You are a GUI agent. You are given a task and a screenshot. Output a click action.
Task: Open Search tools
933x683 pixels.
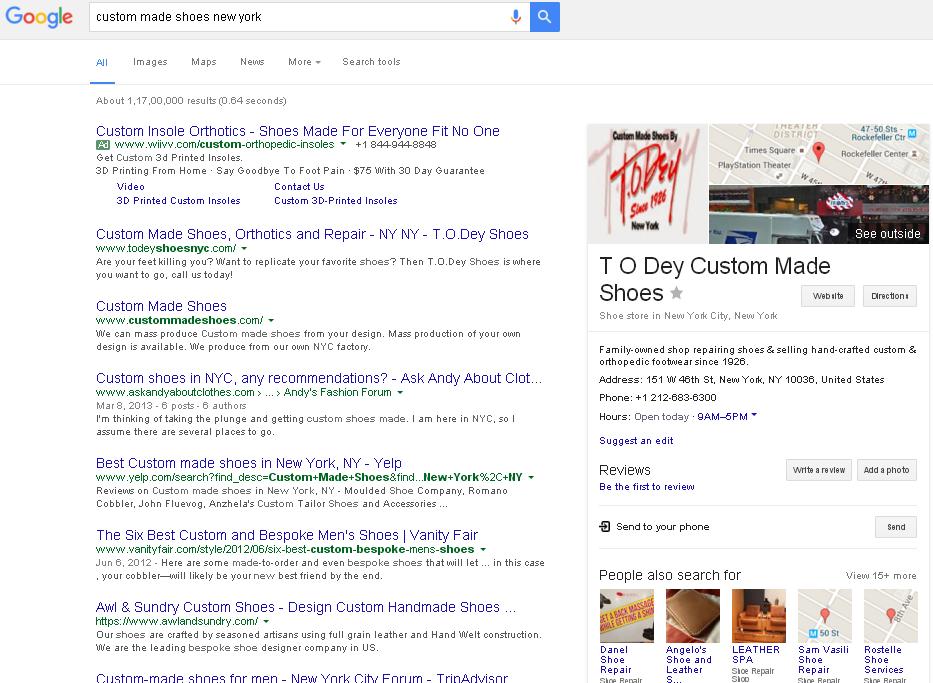(371, 62)
